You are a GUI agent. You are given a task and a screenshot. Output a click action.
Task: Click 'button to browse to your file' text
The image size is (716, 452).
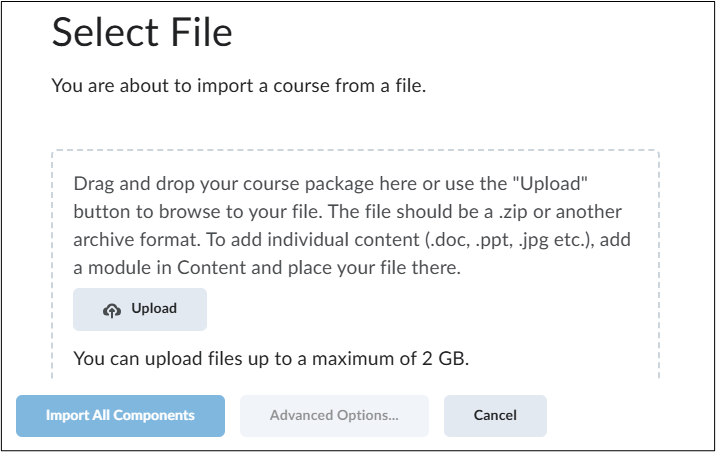coord(198,212)
